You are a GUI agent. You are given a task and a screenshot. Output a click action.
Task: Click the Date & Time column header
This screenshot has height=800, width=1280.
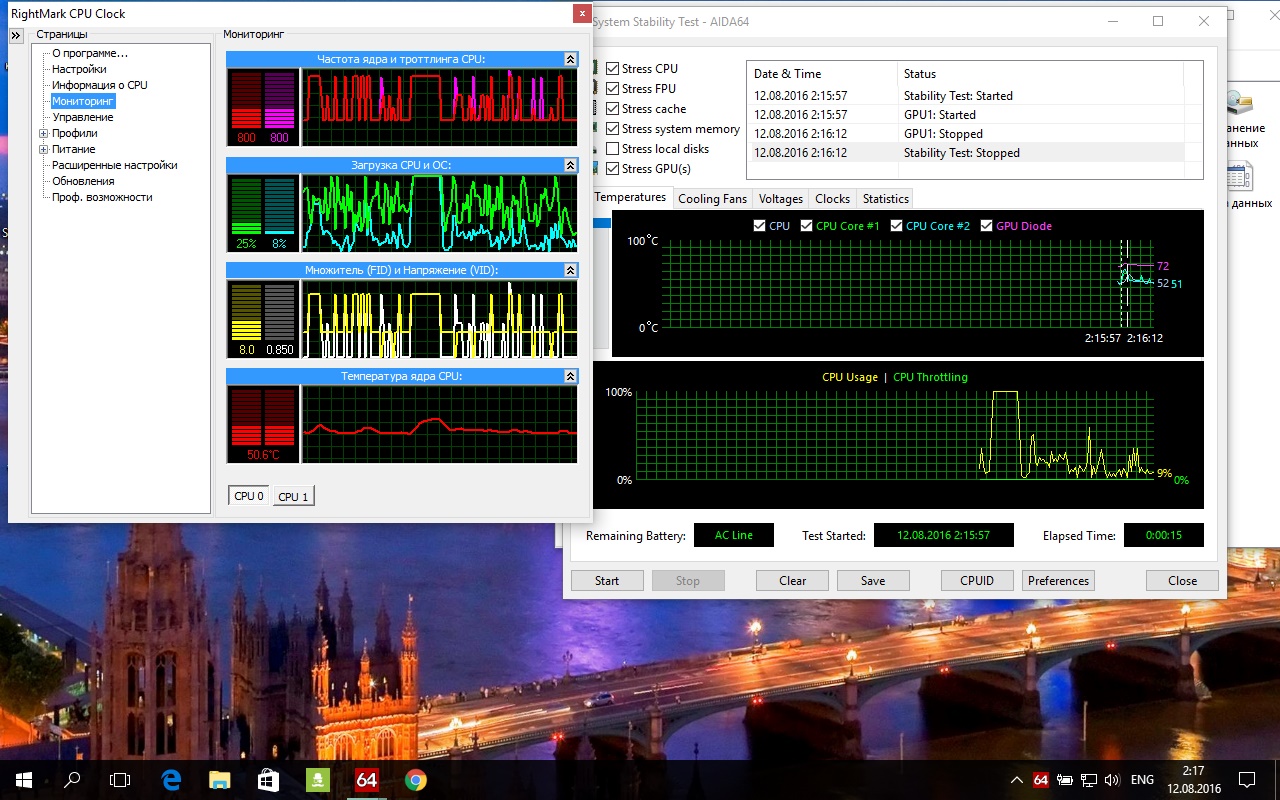tap(822, 73)
